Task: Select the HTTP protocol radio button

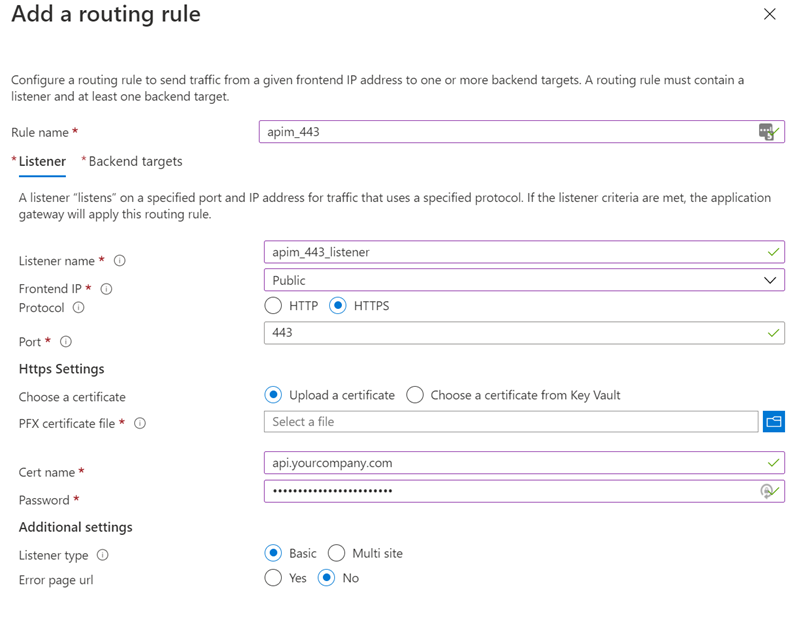Action: pyautogui.click(x=273, y=306)
